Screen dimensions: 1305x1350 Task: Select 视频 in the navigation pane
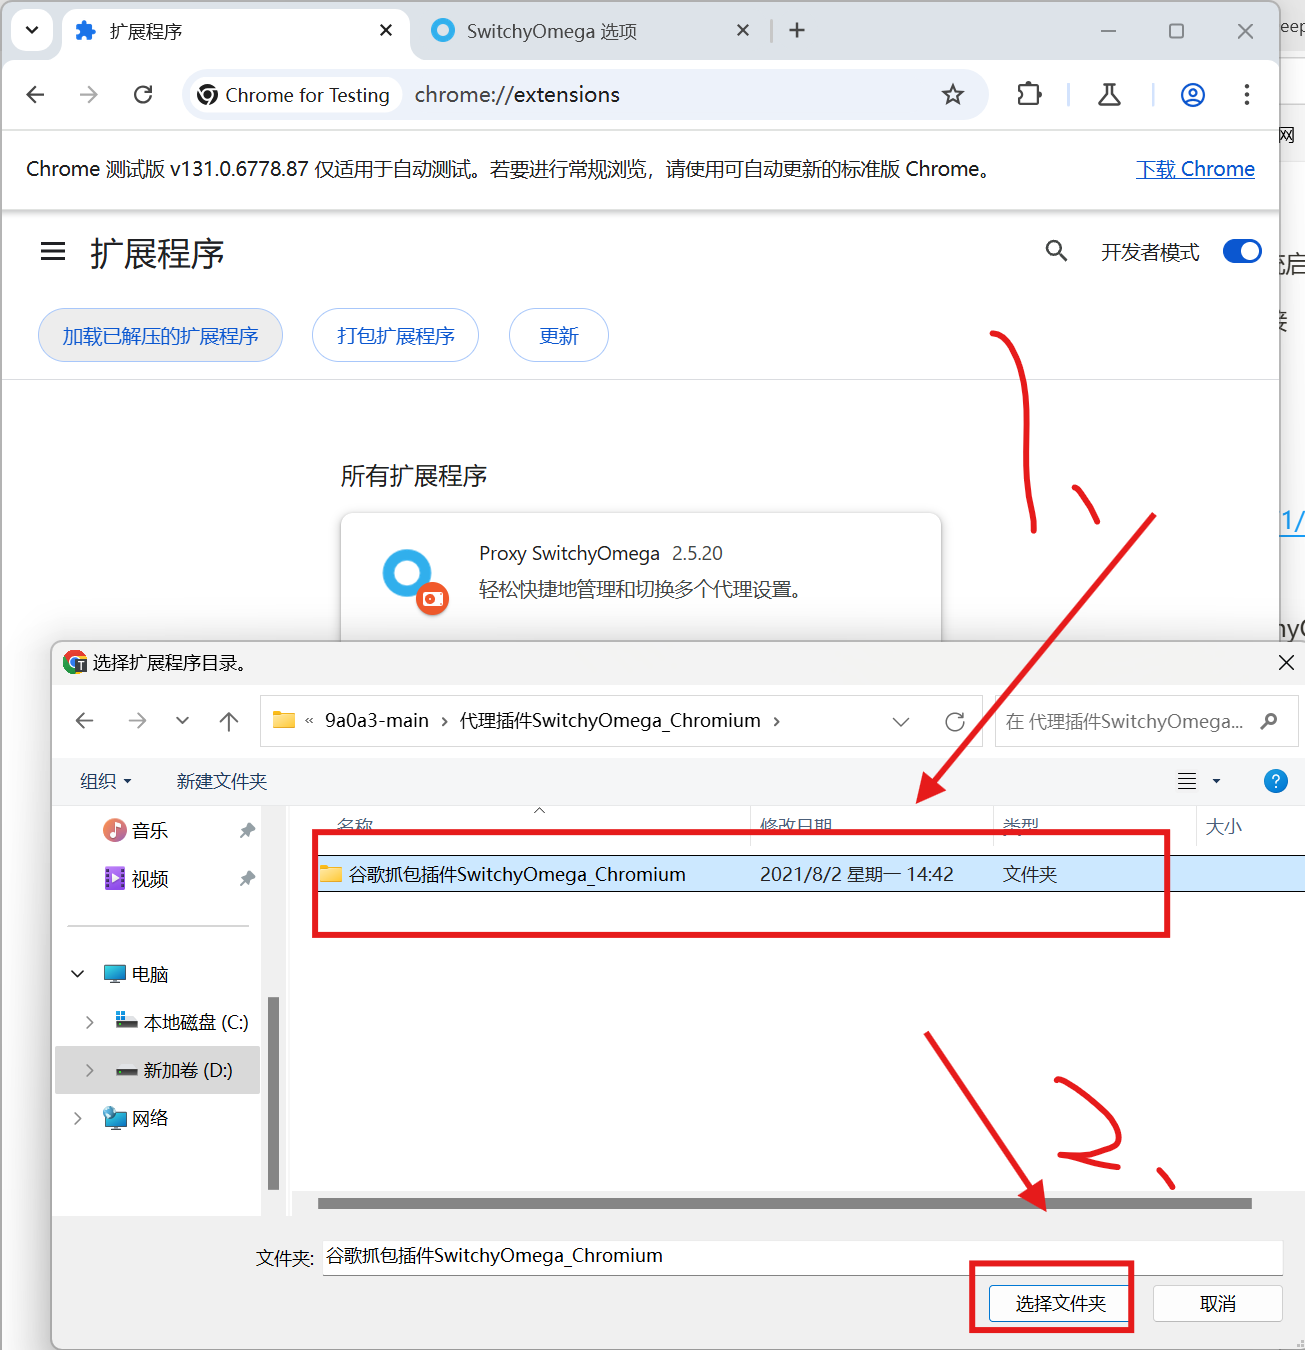point(150,879)
